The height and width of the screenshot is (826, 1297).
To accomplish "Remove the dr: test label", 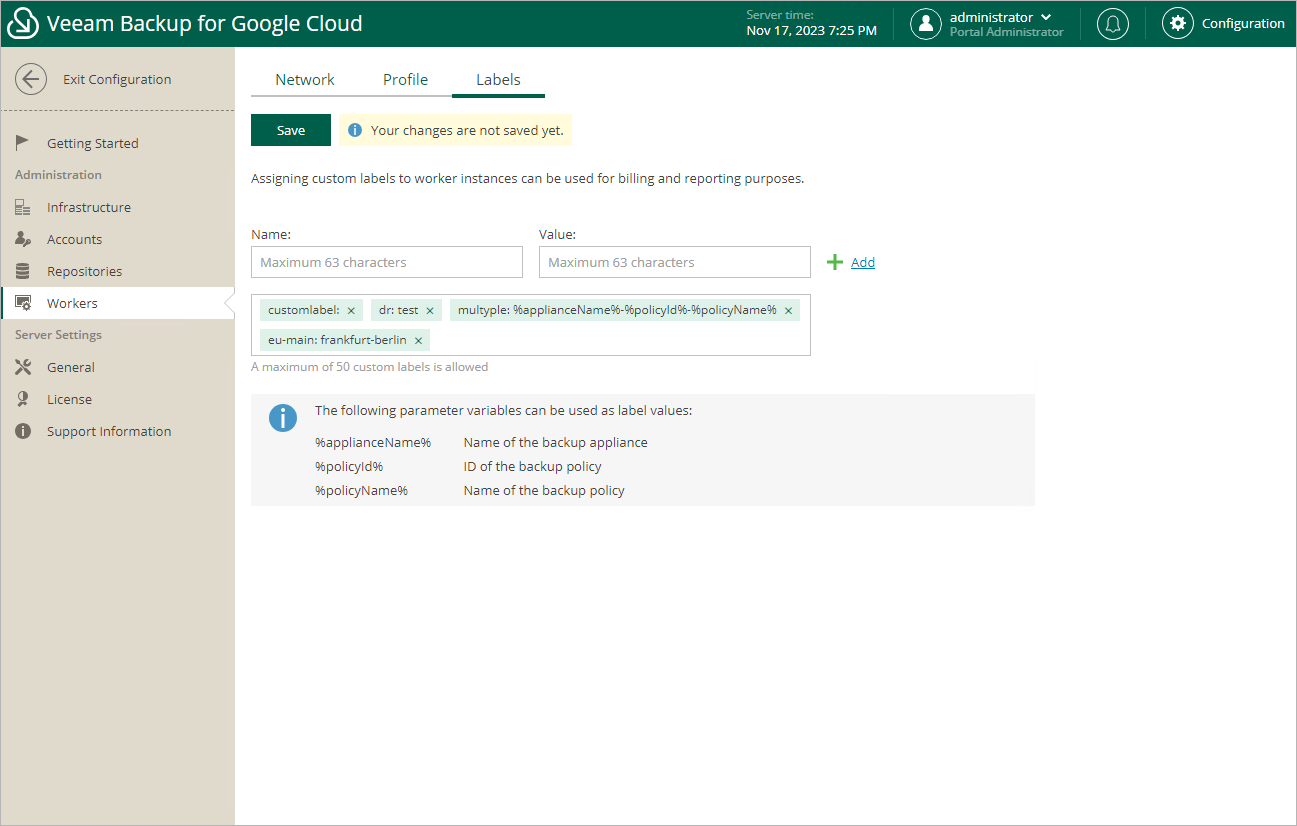I will 430,311.
